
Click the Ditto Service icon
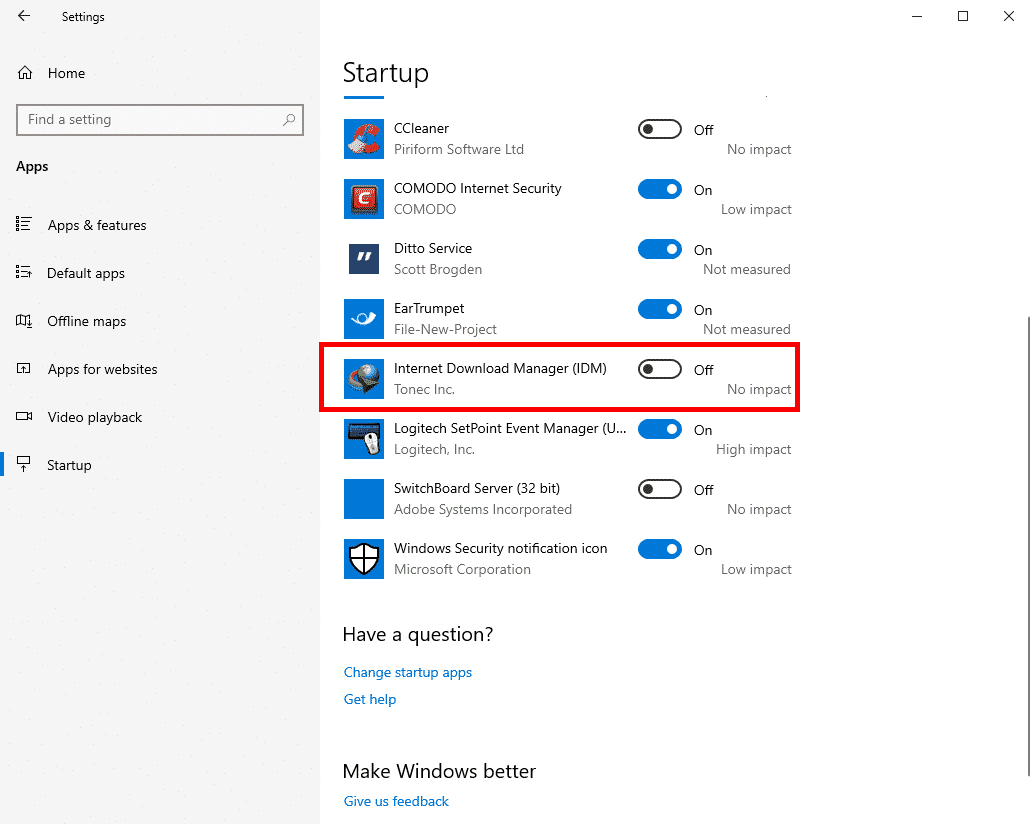pos(363,259)
